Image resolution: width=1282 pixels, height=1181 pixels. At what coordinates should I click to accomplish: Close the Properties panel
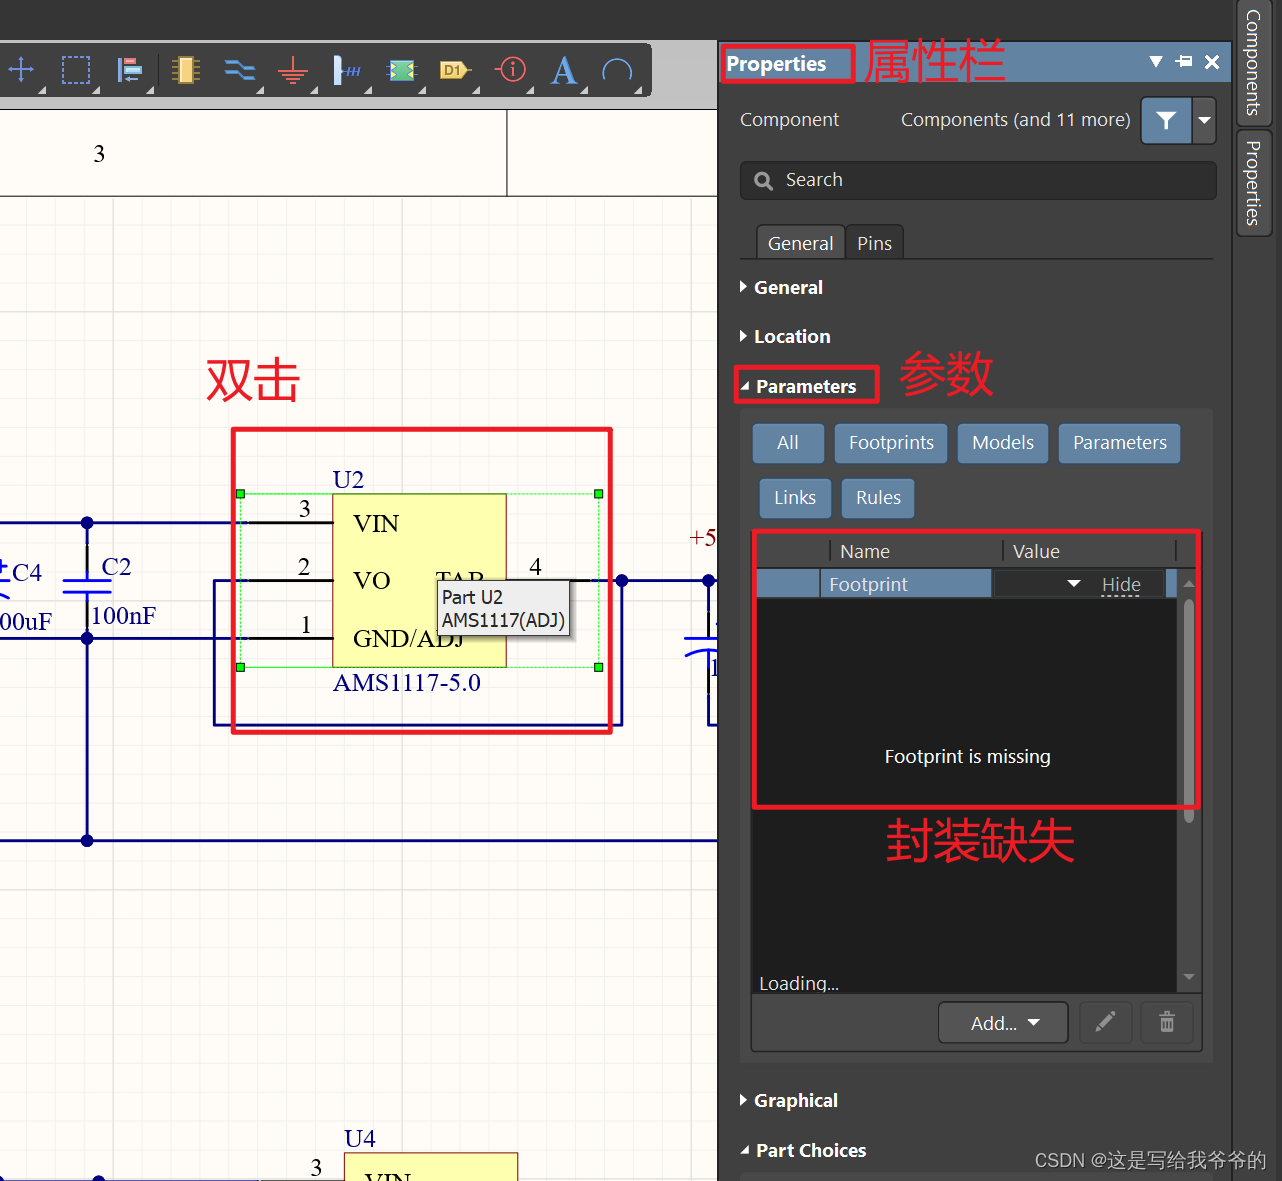(1212, 62)
